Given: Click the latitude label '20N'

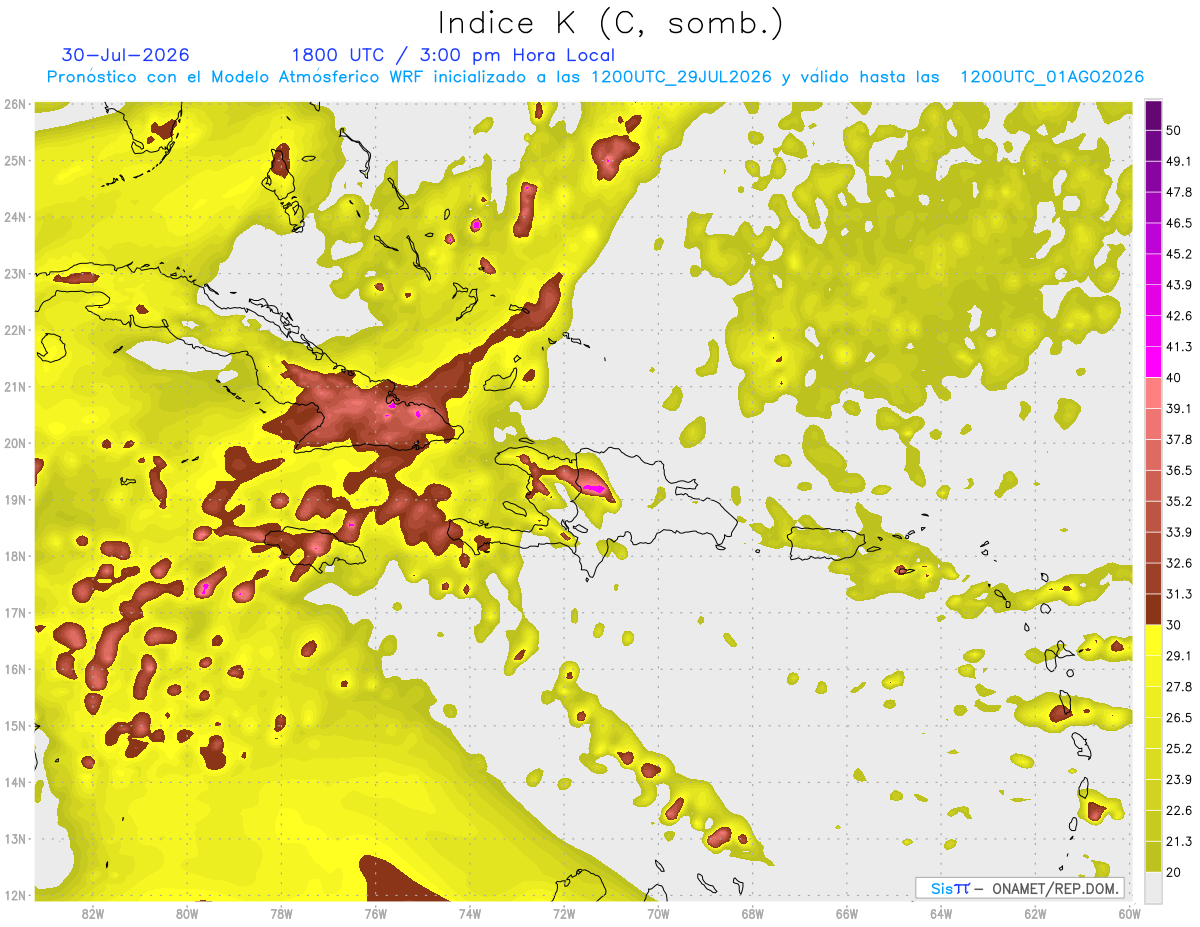Looking at the screenshot, I should [x=14, y=443].
